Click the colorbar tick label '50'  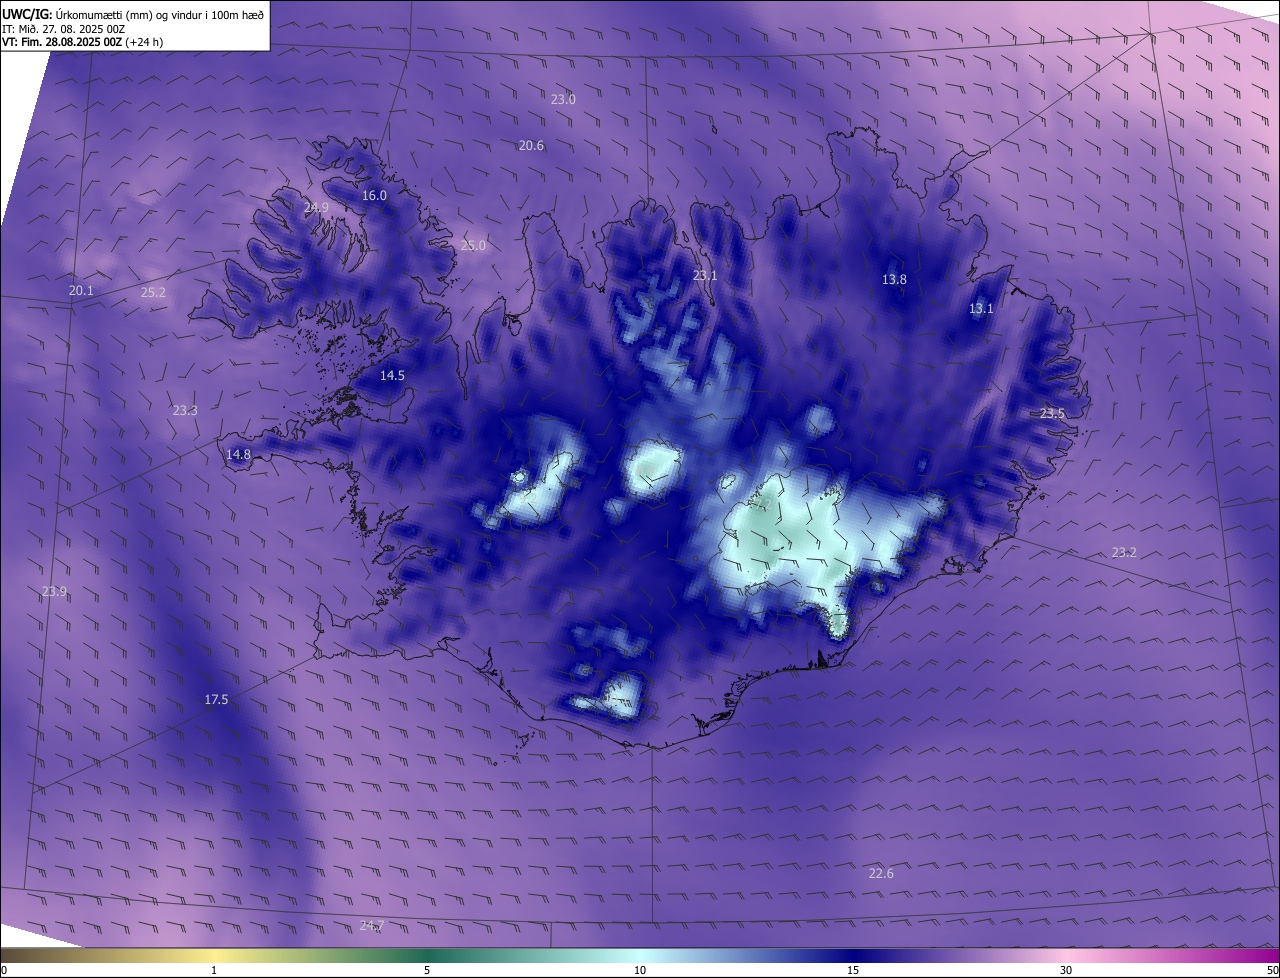point(1272,970)
